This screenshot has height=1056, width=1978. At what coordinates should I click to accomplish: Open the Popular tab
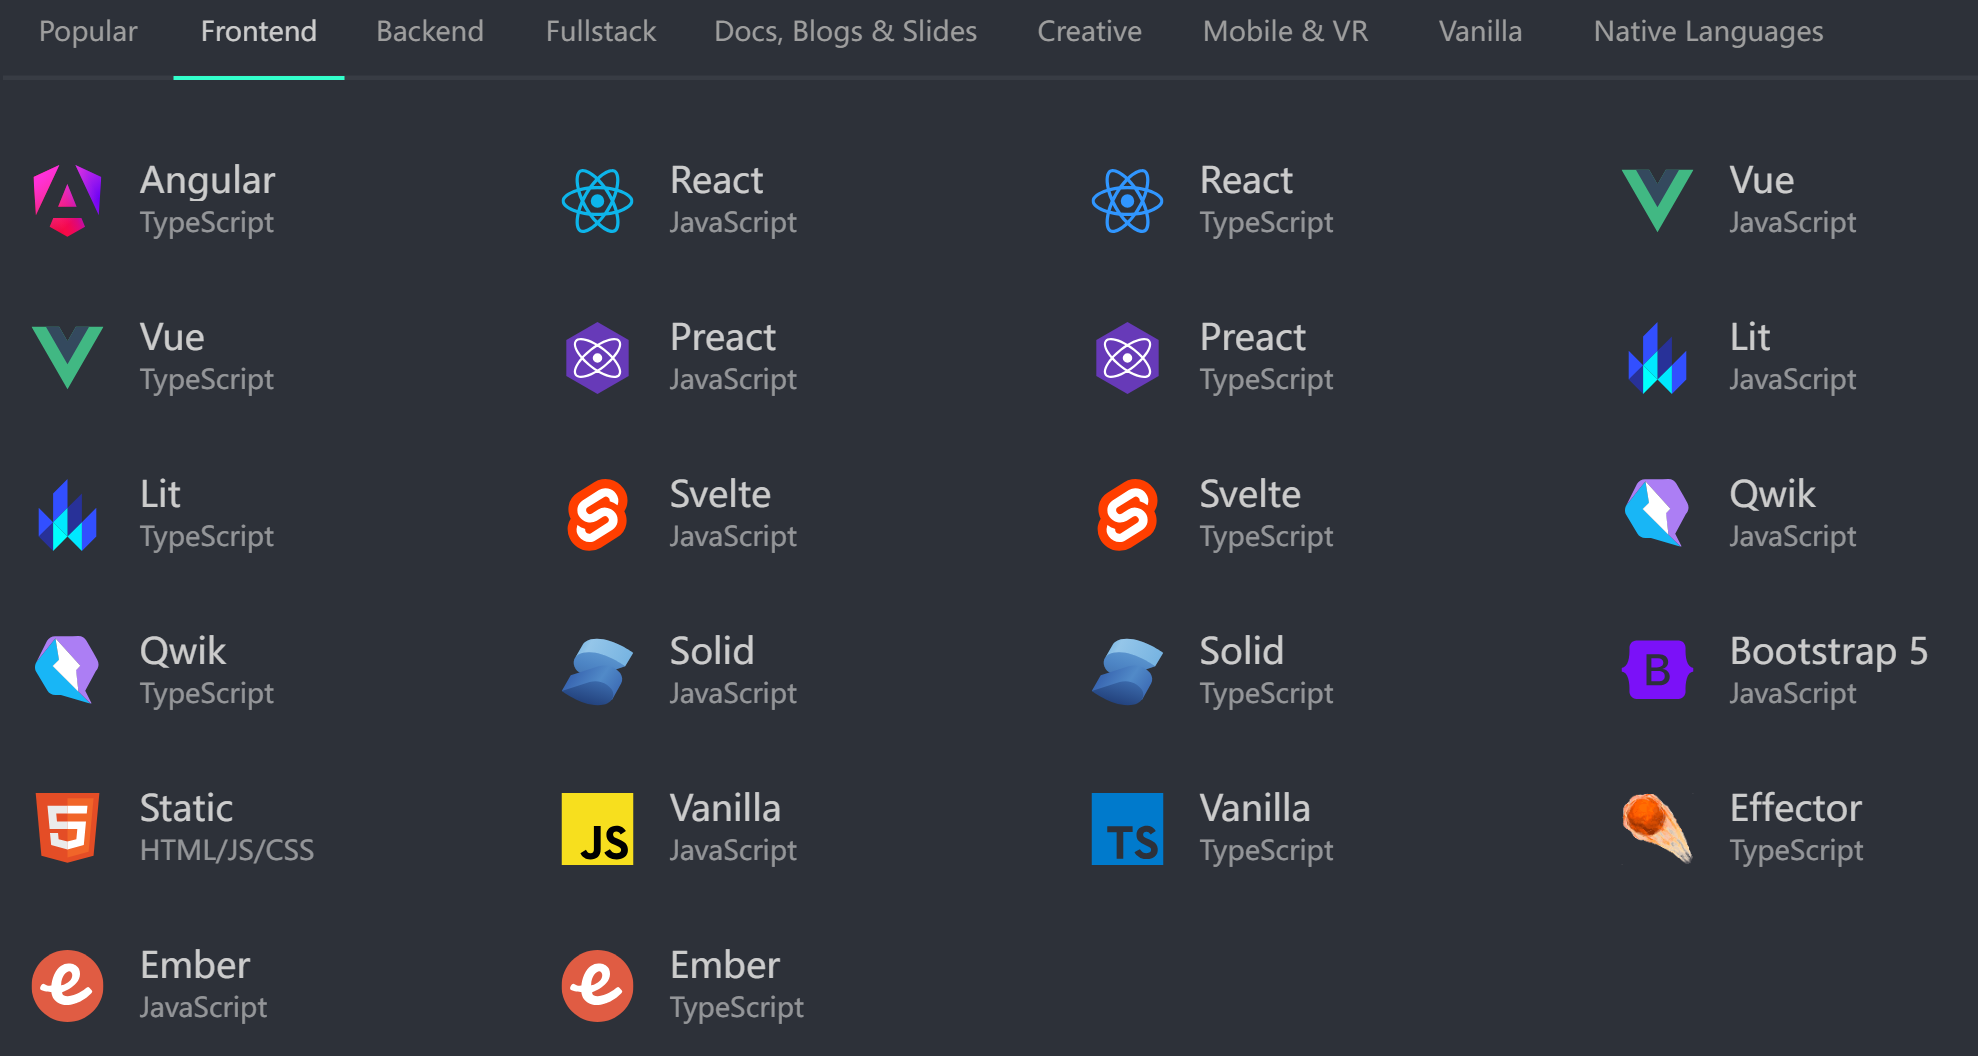tap(88, 32)
